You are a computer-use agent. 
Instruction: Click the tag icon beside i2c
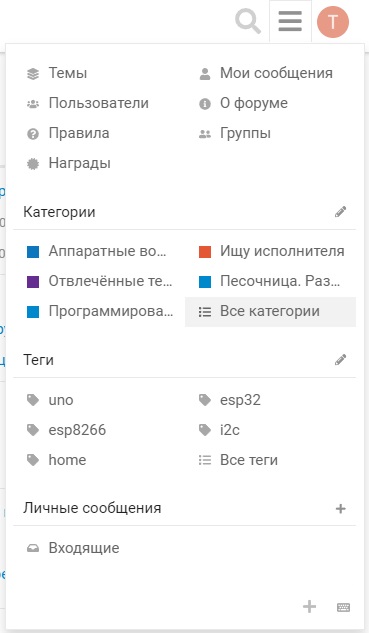tap(205, 430)
